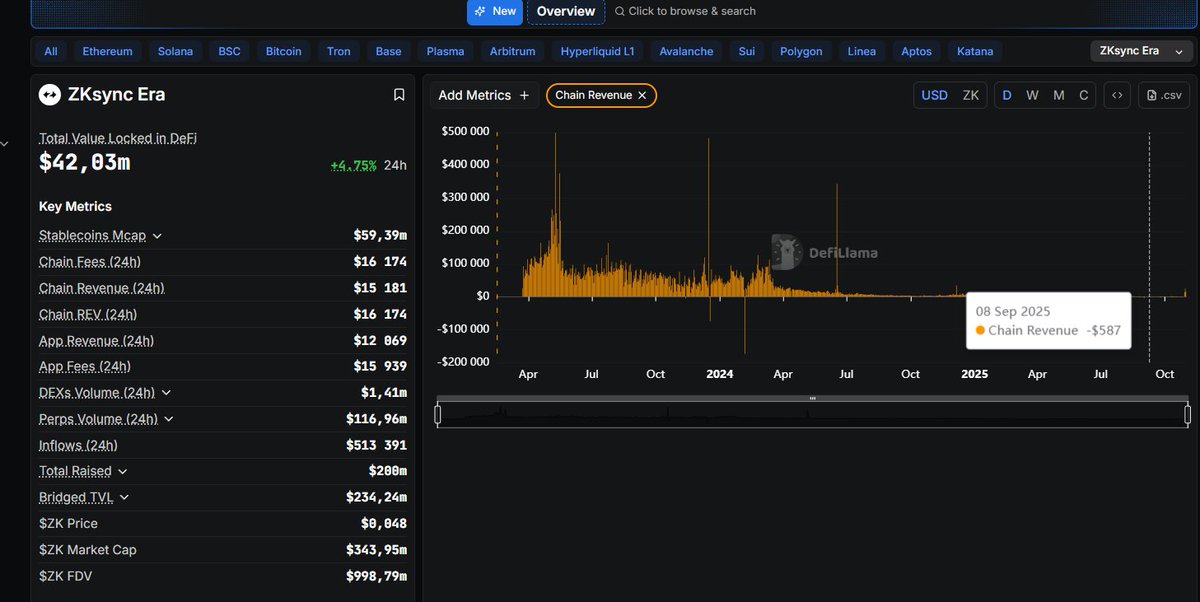Select the Arbitrum chain filter
Viewport: 1200px width, 602px height.
(513, 51)
